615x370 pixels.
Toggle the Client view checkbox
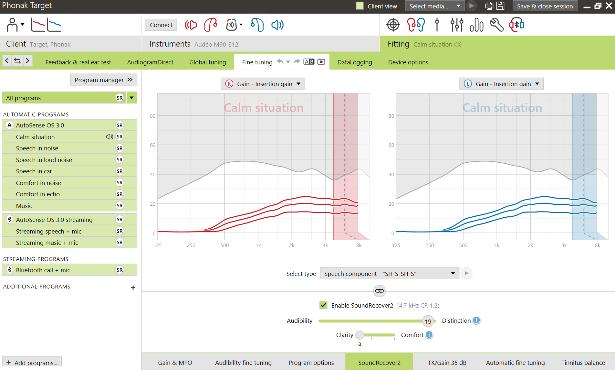coord(360,6)
